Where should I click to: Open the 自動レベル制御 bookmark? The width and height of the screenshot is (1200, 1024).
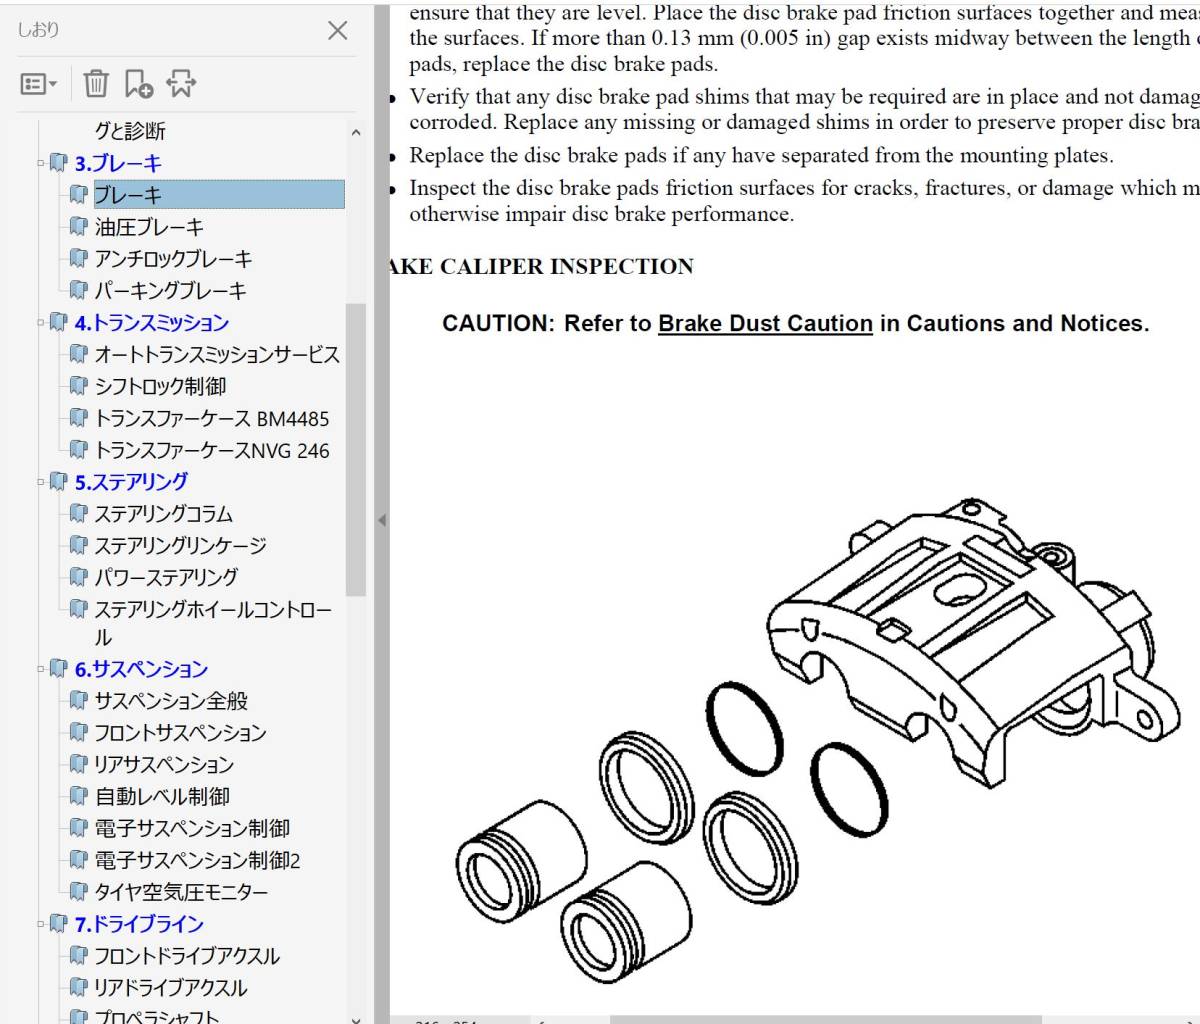[x=162, y=797]
